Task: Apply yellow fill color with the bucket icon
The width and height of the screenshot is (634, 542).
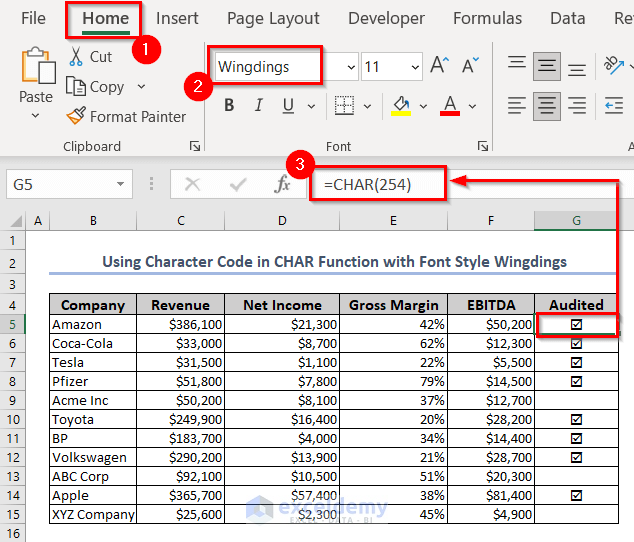Action: tap(401, 106)
